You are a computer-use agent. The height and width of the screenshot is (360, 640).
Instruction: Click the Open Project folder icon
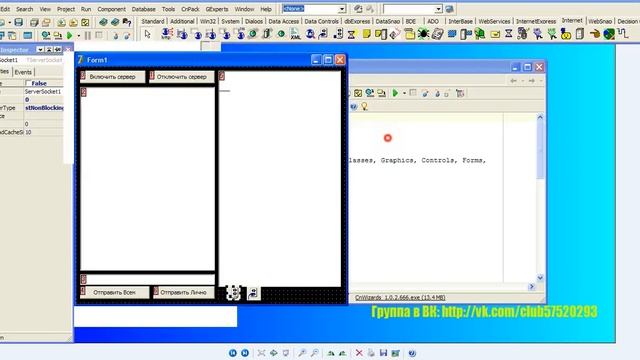tap(46, 22)
